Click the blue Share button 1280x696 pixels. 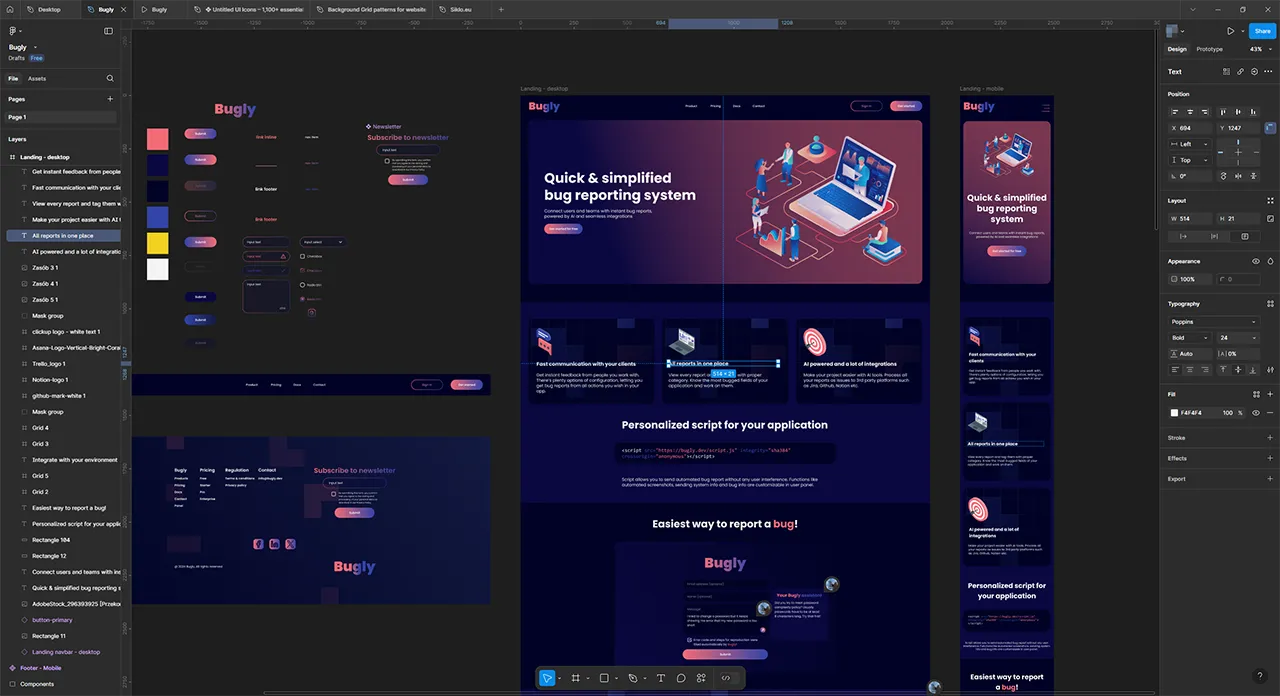point(1262,31)
